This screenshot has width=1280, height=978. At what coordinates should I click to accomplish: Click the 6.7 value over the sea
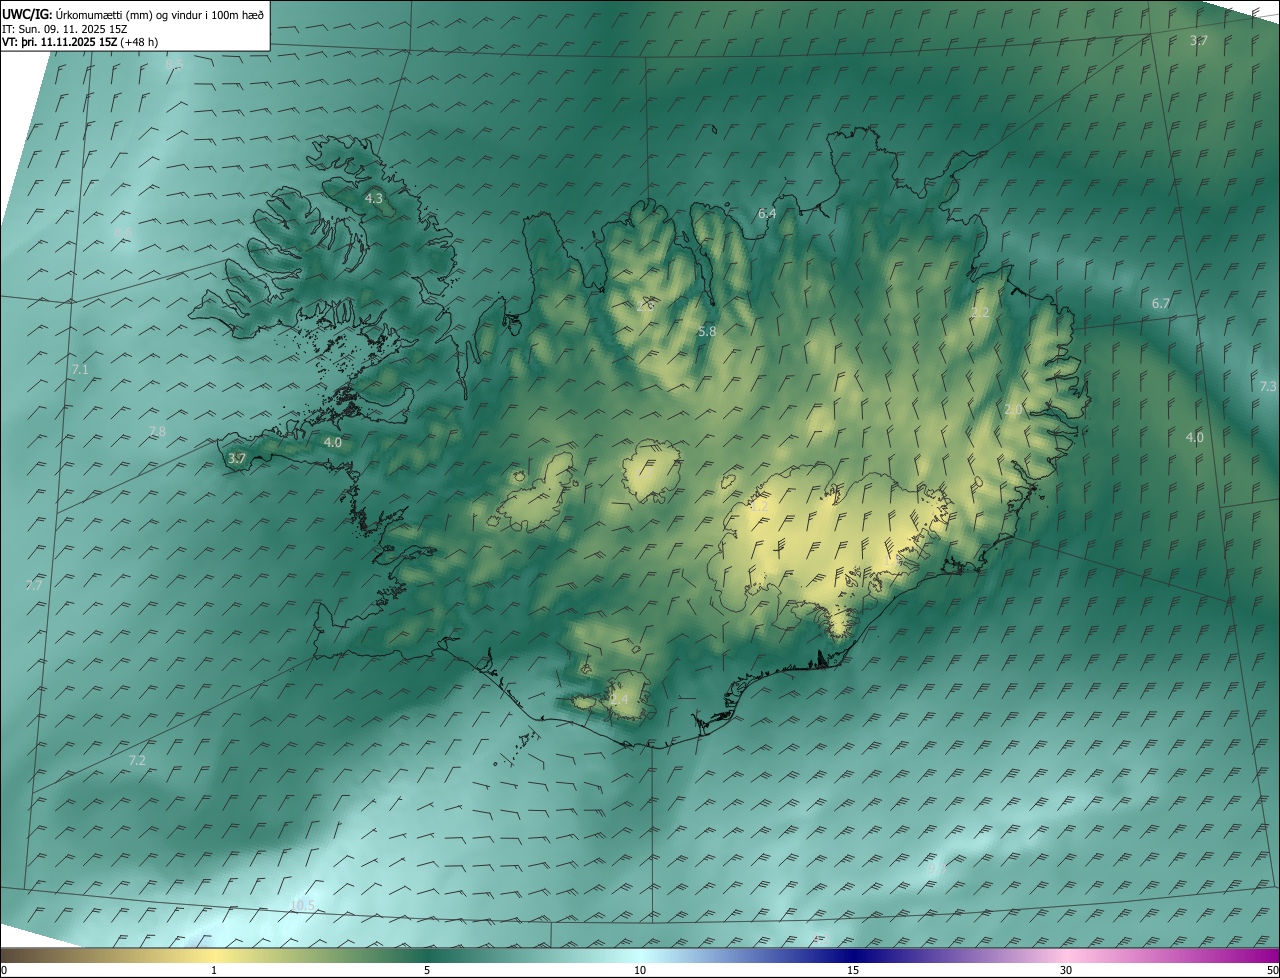click(x=1161, y=303)
